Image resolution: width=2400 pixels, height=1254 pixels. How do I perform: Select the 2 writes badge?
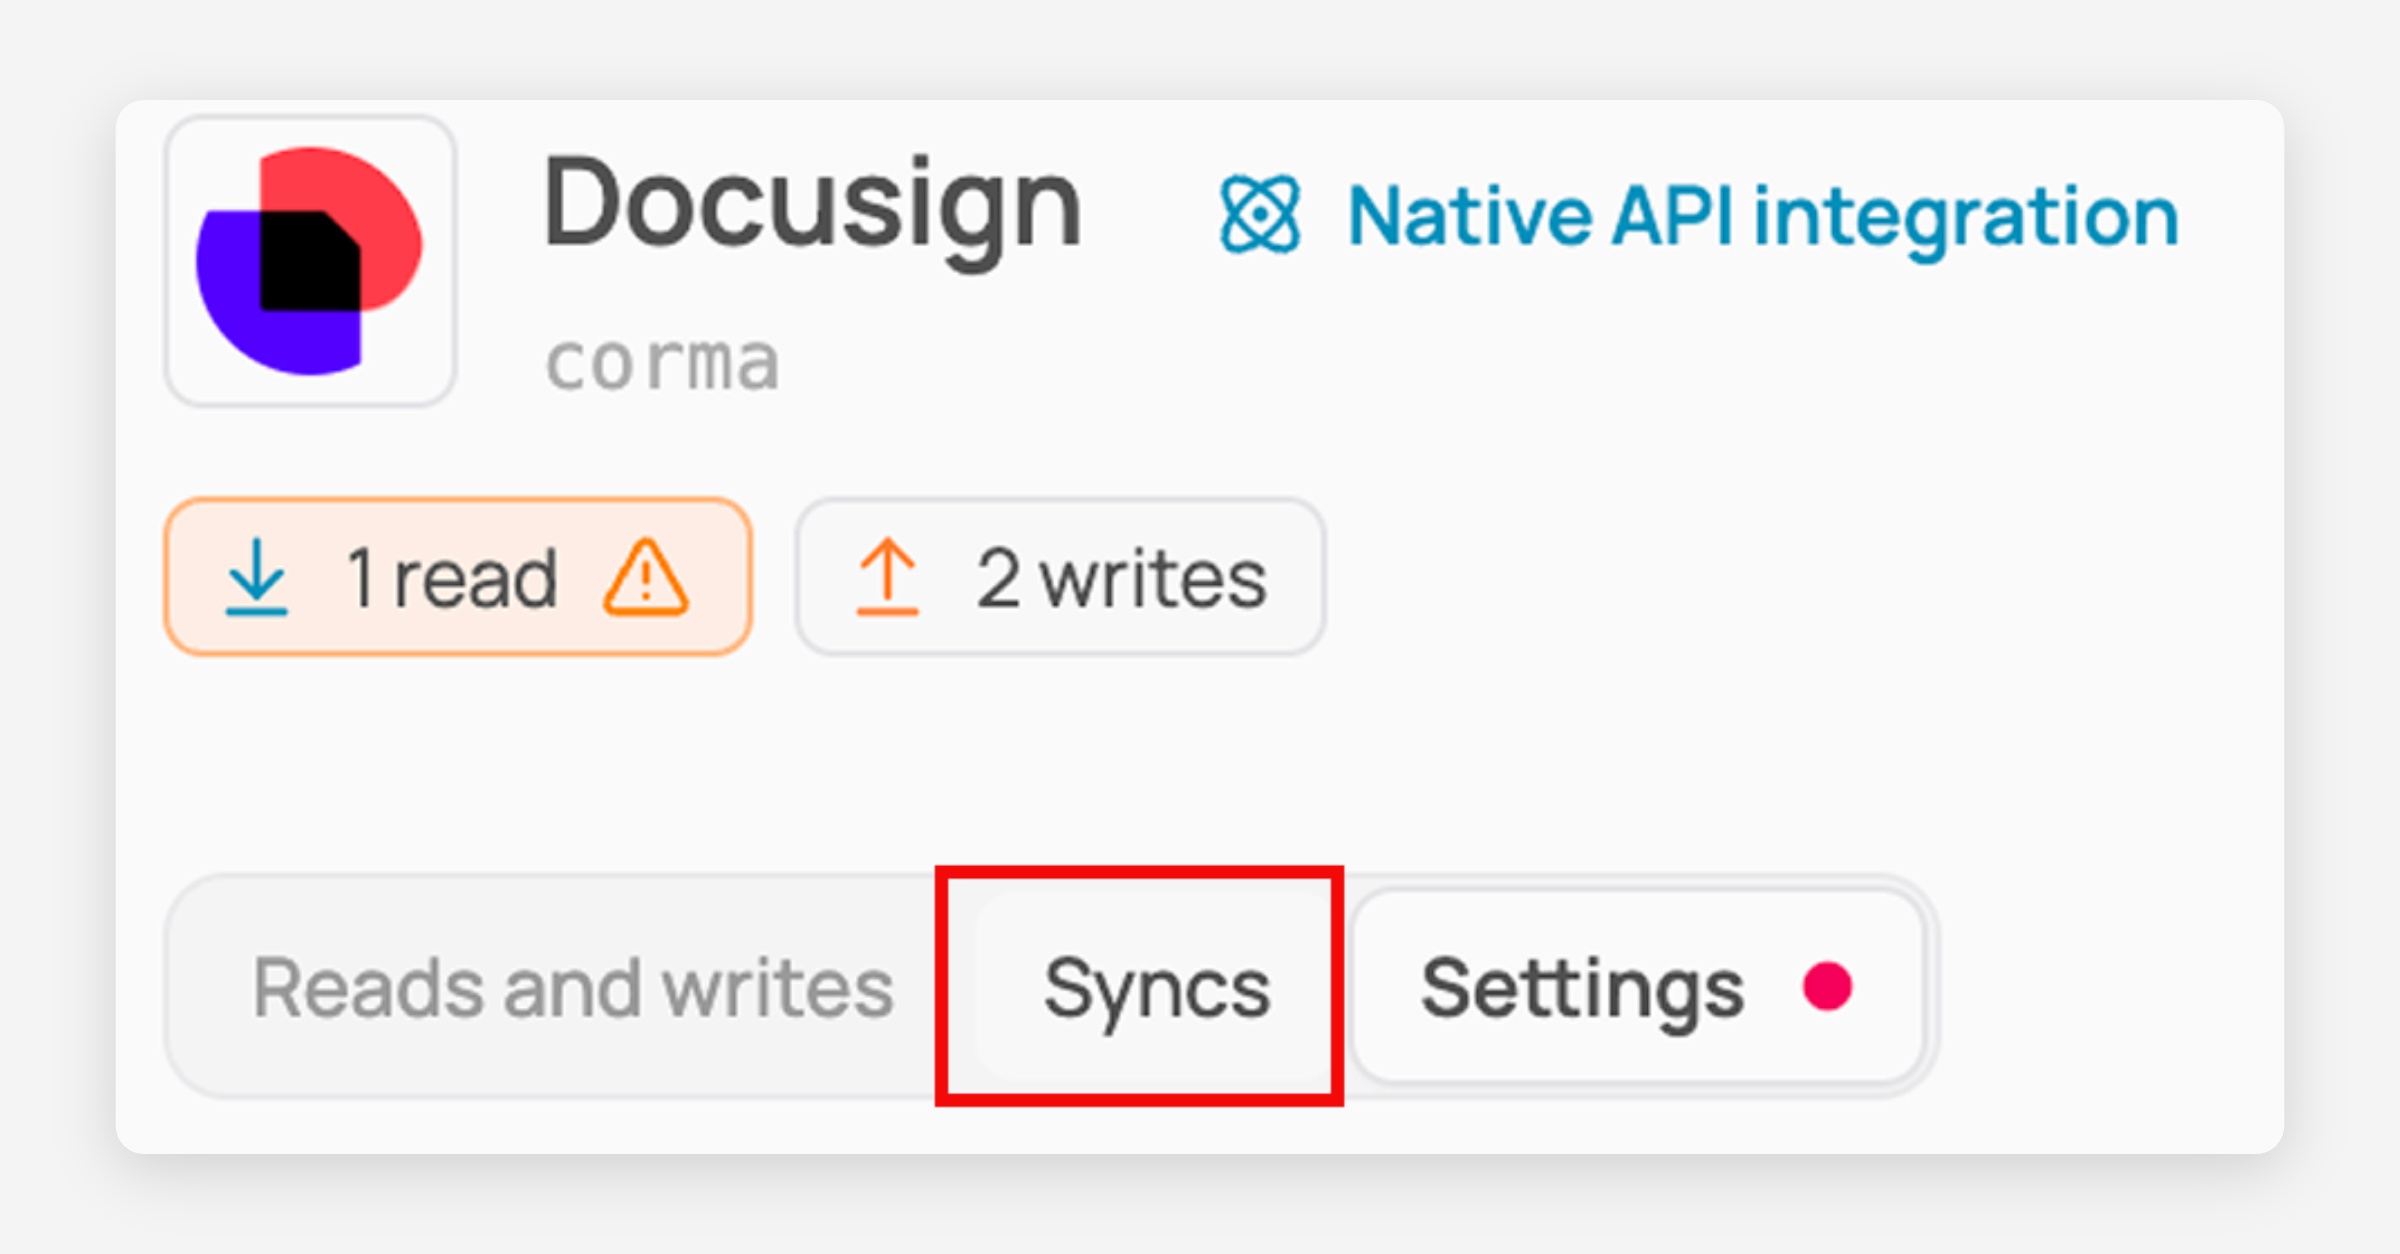click(x=1061, y=577)
